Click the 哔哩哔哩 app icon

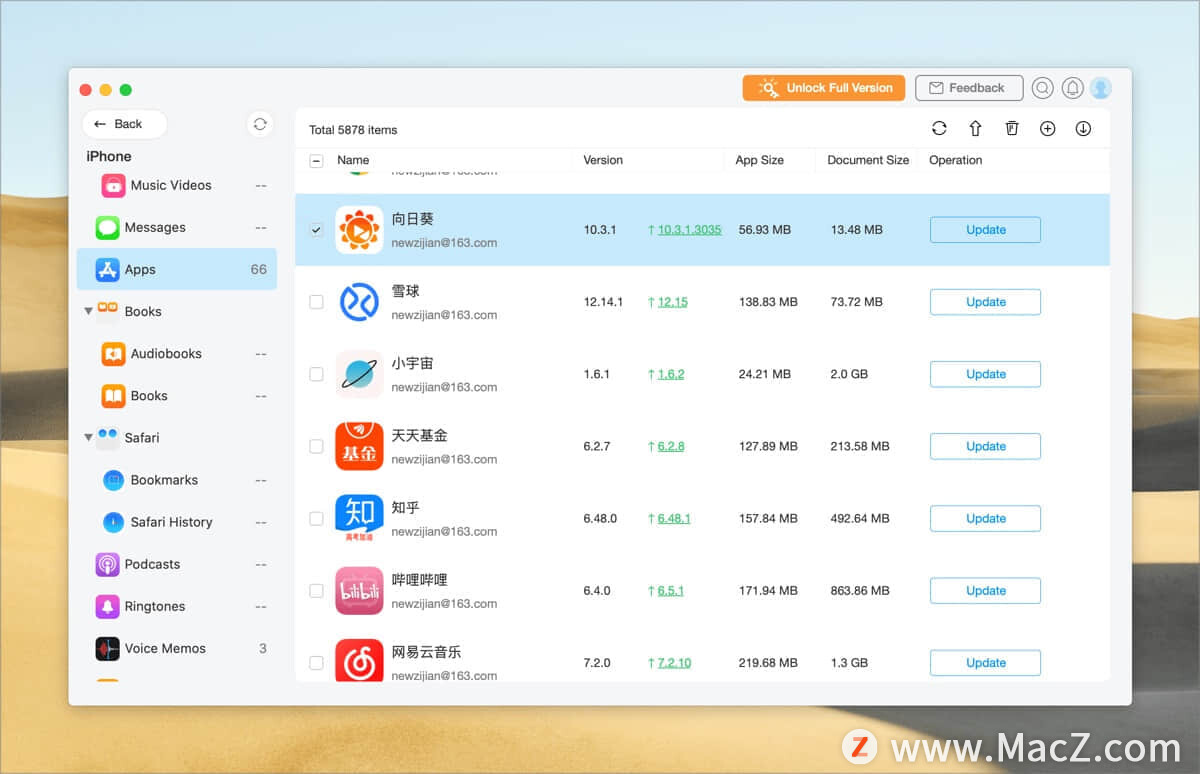point(359,590)
